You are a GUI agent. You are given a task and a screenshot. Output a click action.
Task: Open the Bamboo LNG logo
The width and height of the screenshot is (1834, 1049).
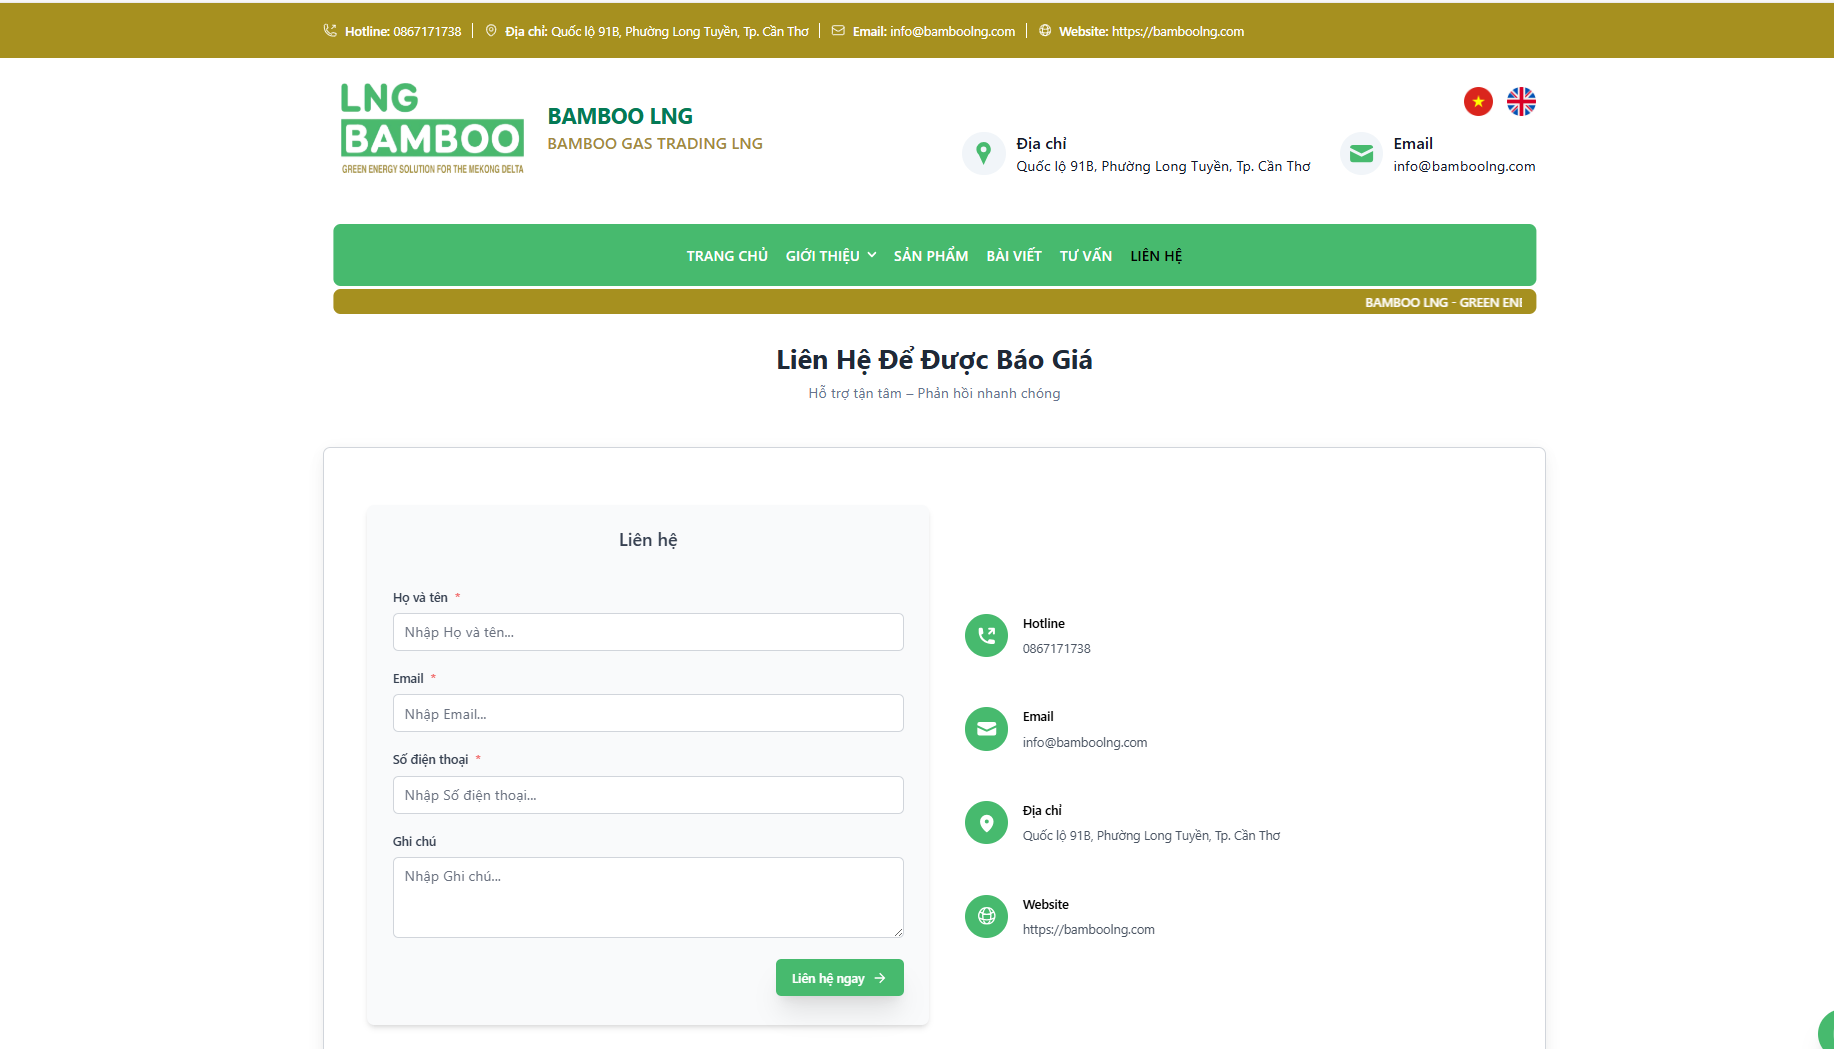coord(432,128)
